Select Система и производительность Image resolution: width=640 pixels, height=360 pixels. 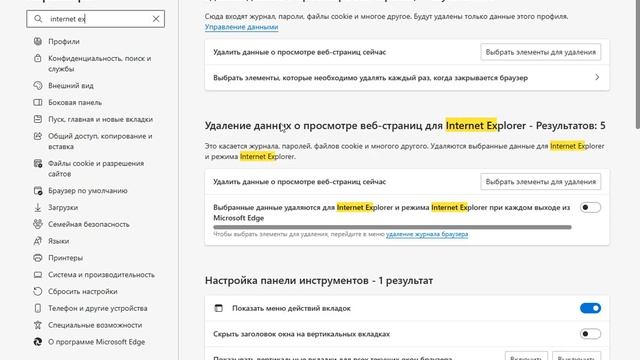[x=101, y=275]
